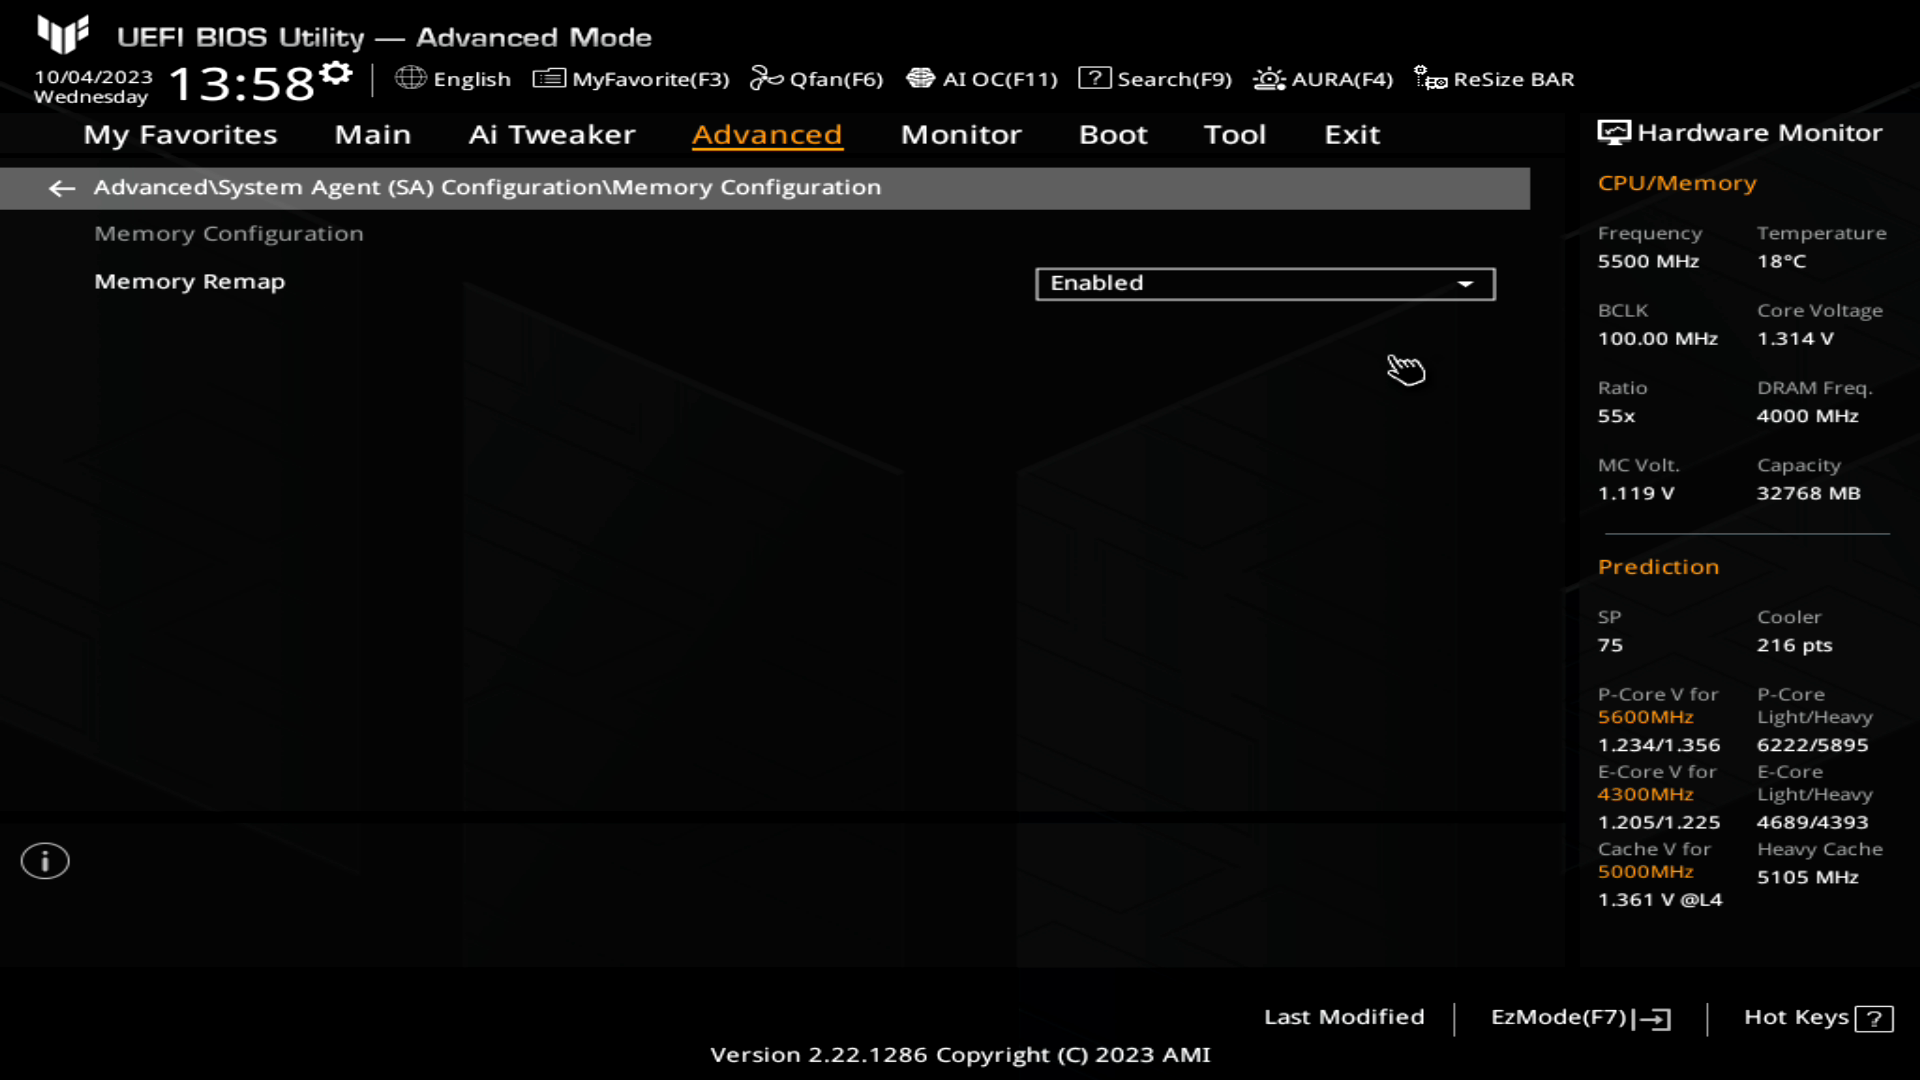Click the 5500 MHz frequency value
This screenshot has width=1920, height=1080.
coord(1648,261)
